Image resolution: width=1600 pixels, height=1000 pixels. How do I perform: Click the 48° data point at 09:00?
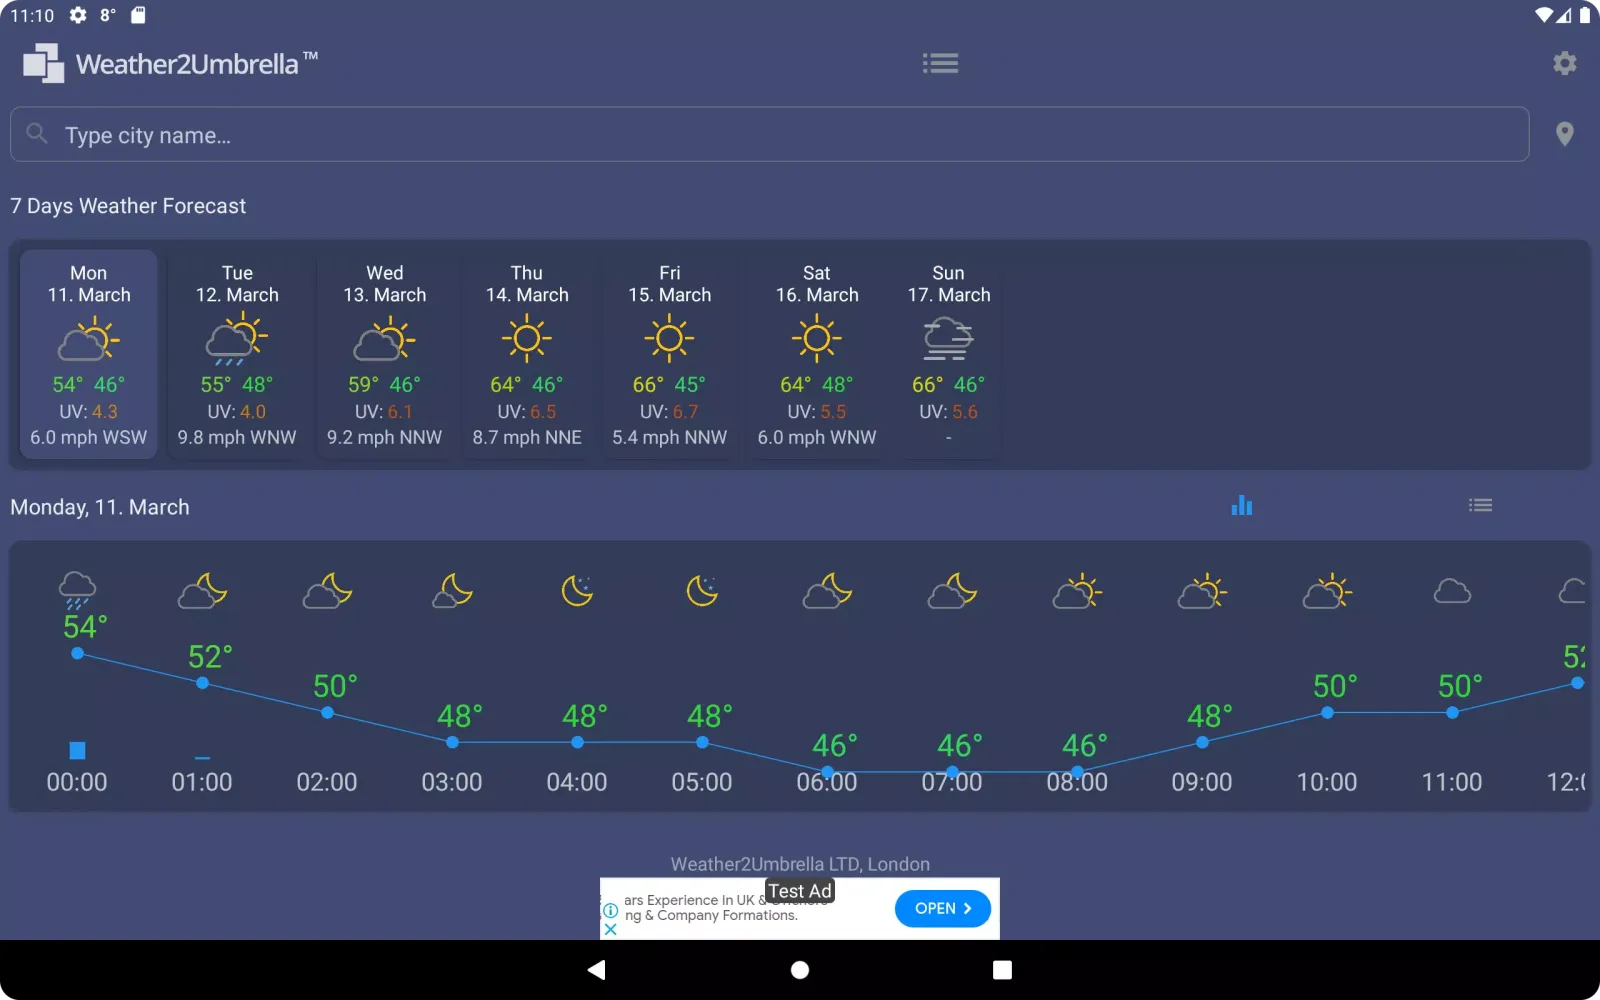(x=1202, y=742)
